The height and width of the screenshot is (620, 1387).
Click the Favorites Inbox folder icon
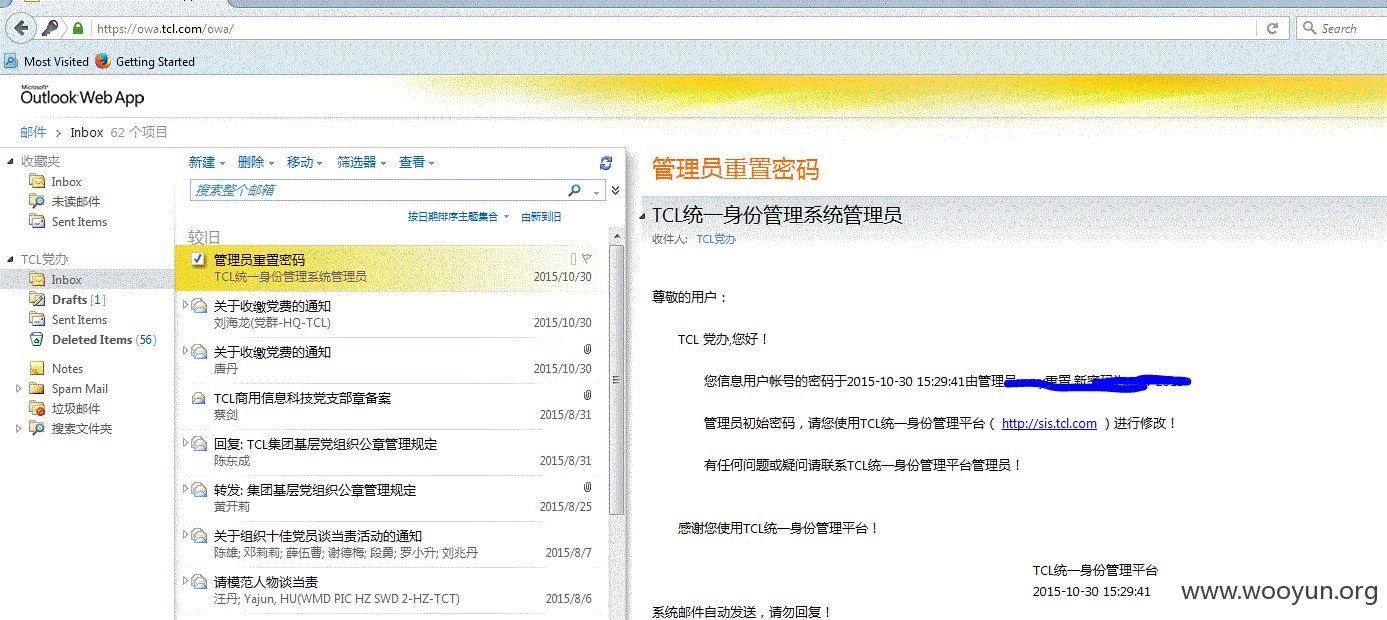37,182
